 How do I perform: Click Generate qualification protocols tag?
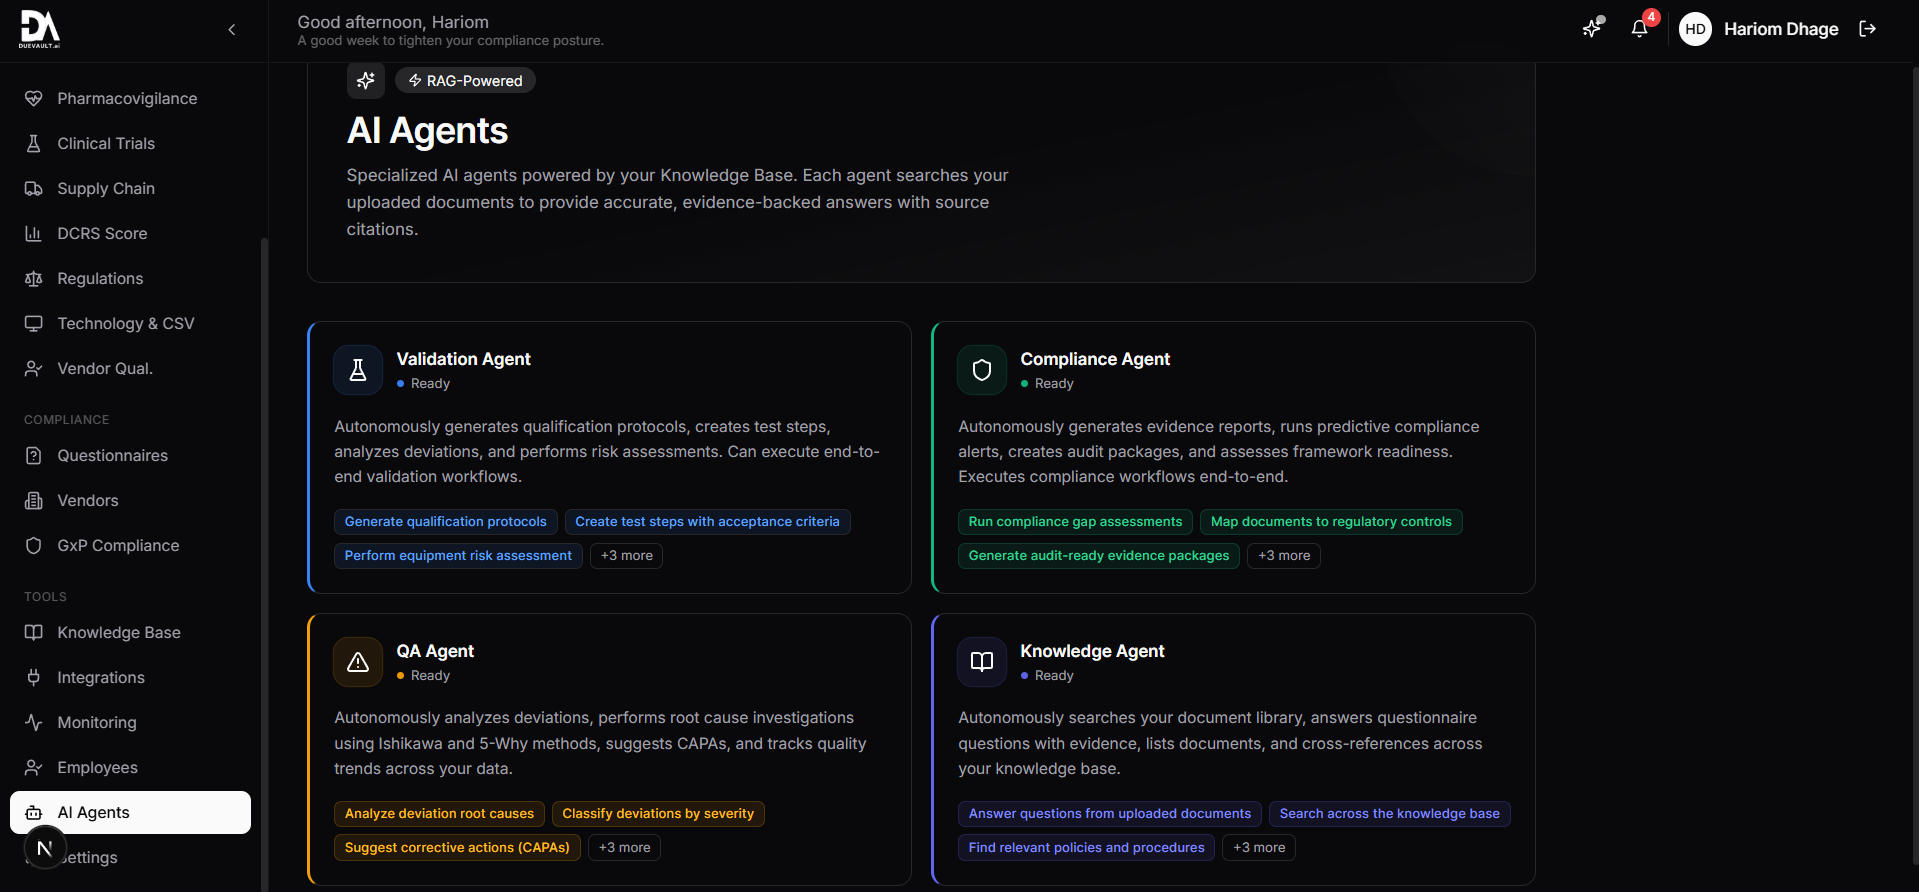click(x=445, y=522)
